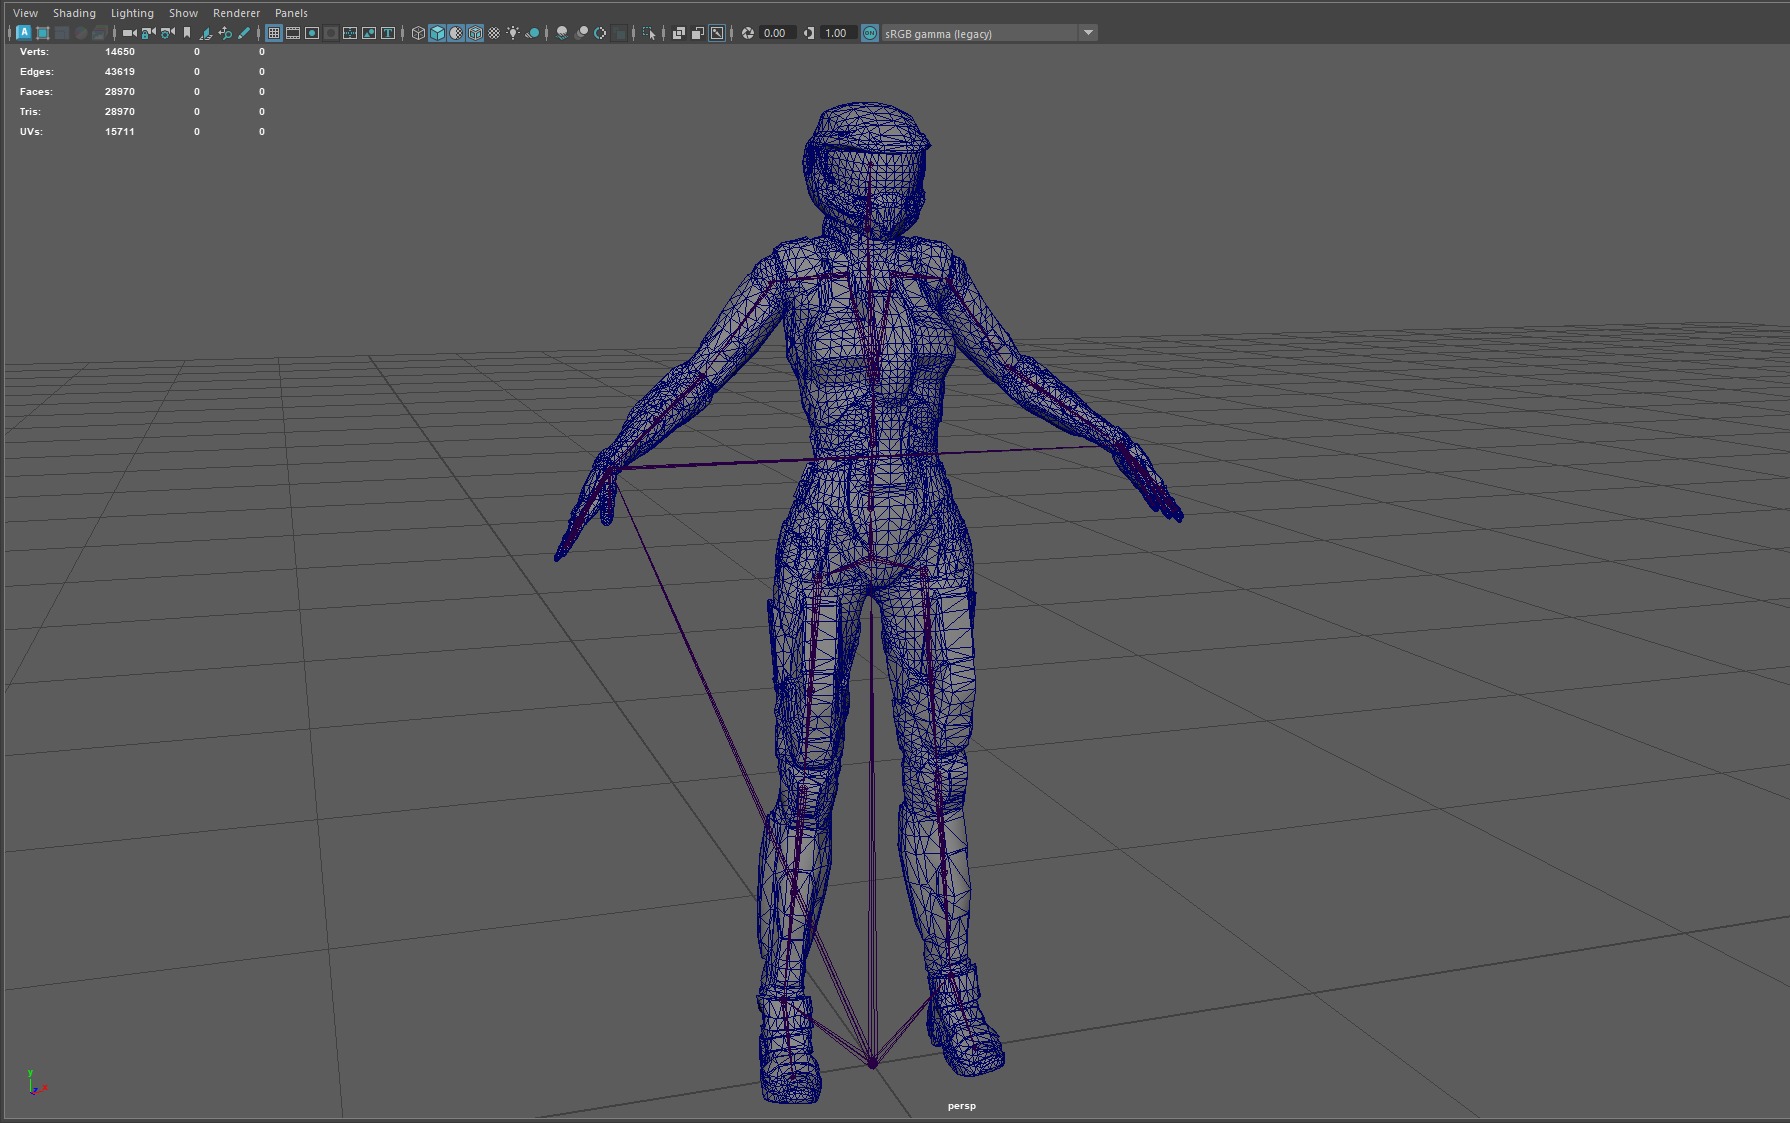Image resolution: width=1790 pixels, height=1123 pixels.
Task: Toggle the Motion Blur icon
Action: pyautogui.click(x=581, y=33)
